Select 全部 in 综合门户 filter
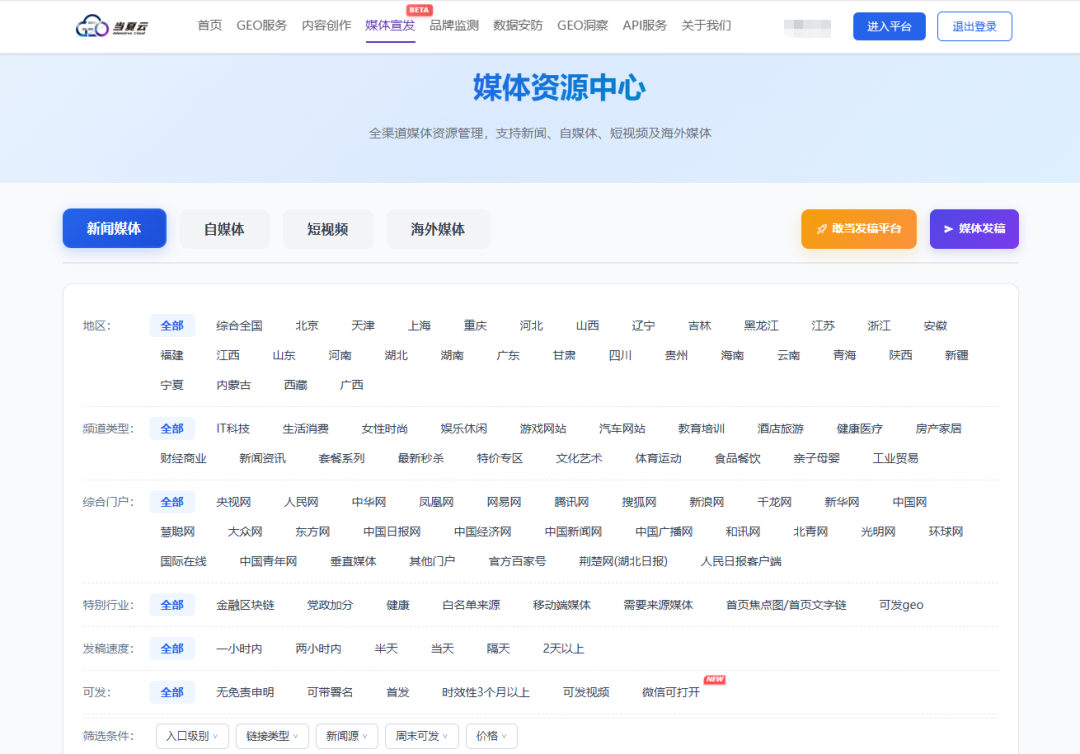The height and width of the screenshot is (754, 1080). tap(172, 502)
